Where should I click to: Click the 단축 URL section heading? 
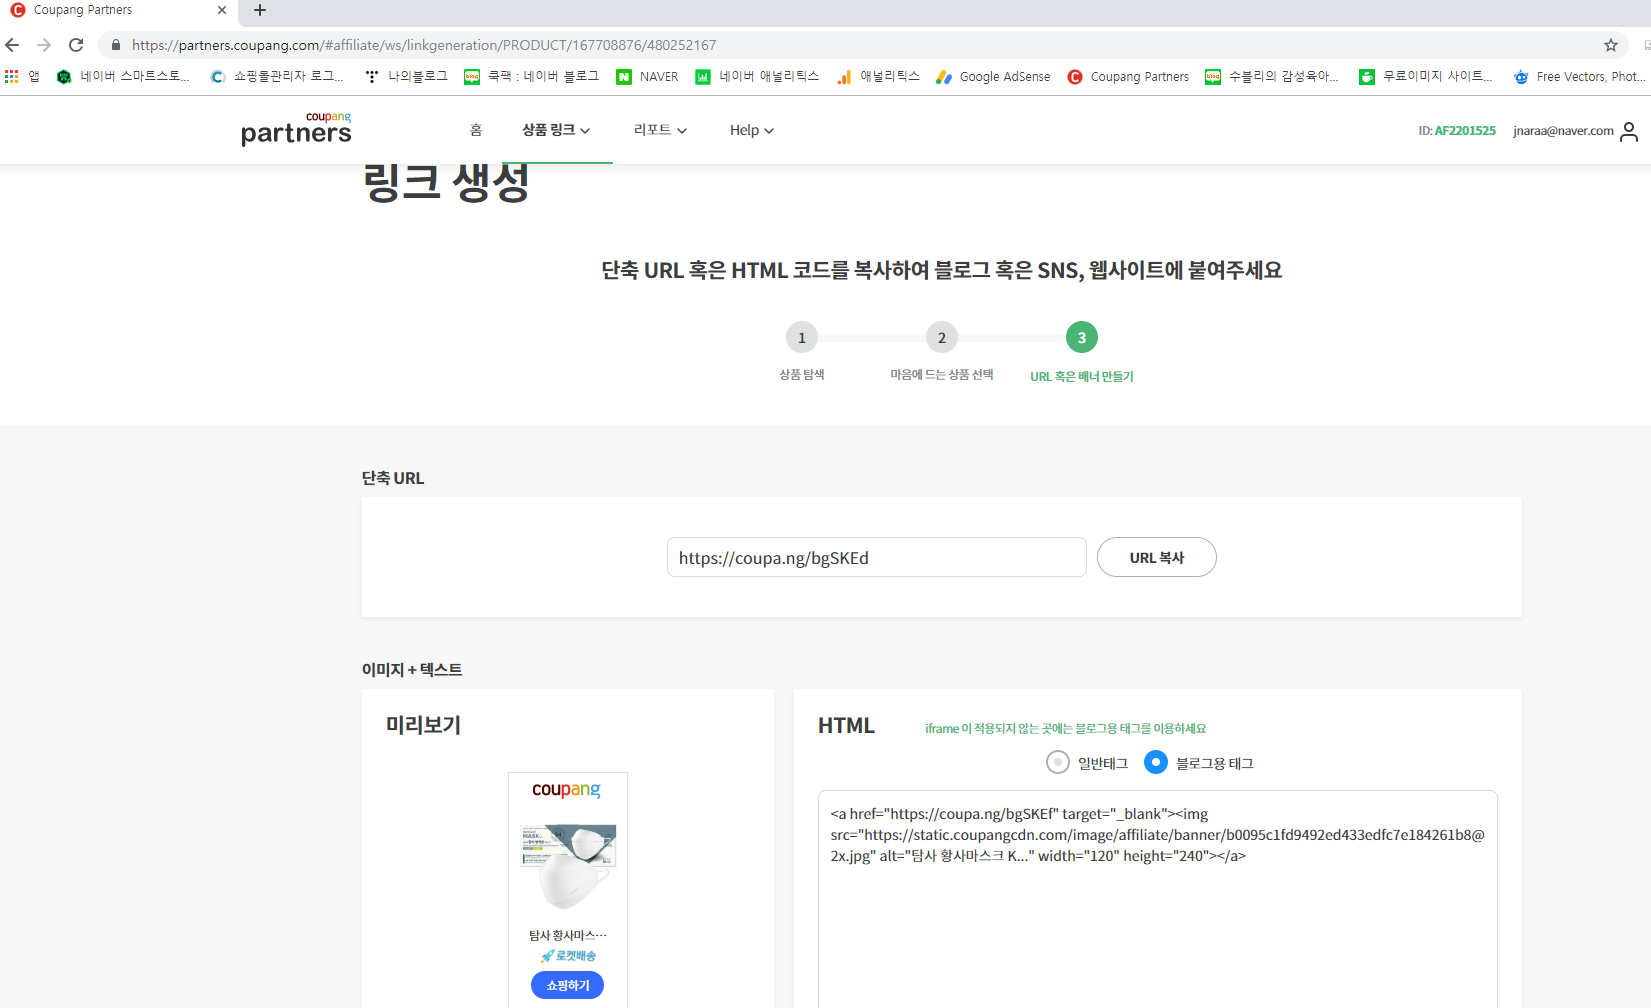pyautogui.click(x=393, y=478)
